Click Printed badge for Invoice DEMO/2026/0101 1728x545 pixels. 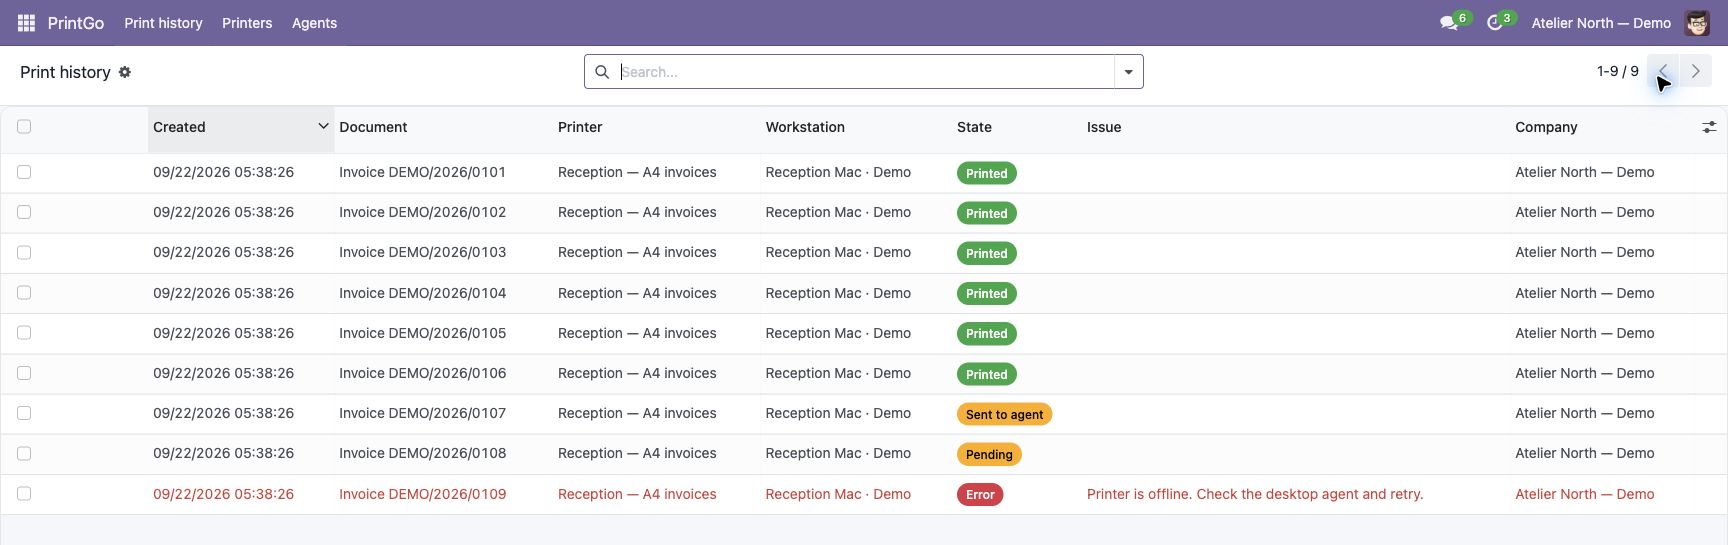point(987,173)
